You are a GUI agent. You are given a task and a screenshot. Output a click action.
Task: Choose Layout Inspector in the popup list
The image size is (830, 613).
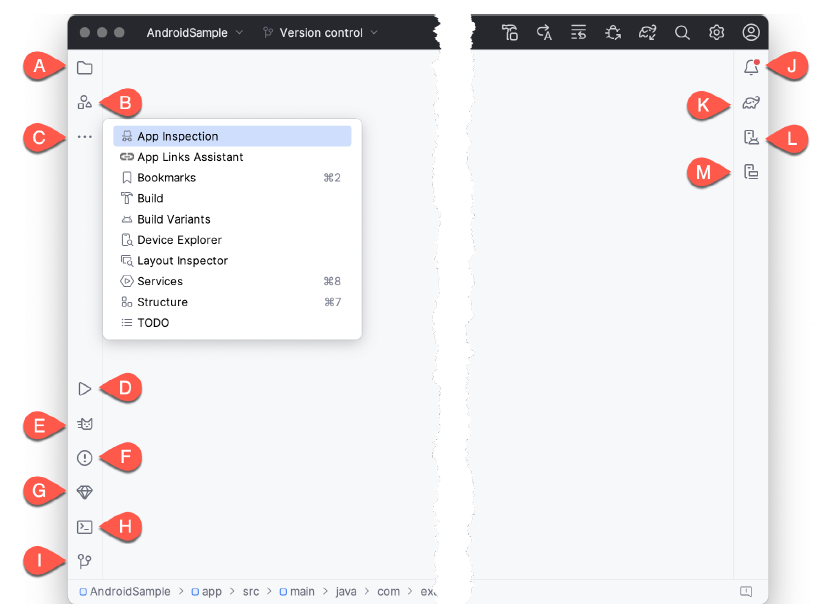[182, 261]
